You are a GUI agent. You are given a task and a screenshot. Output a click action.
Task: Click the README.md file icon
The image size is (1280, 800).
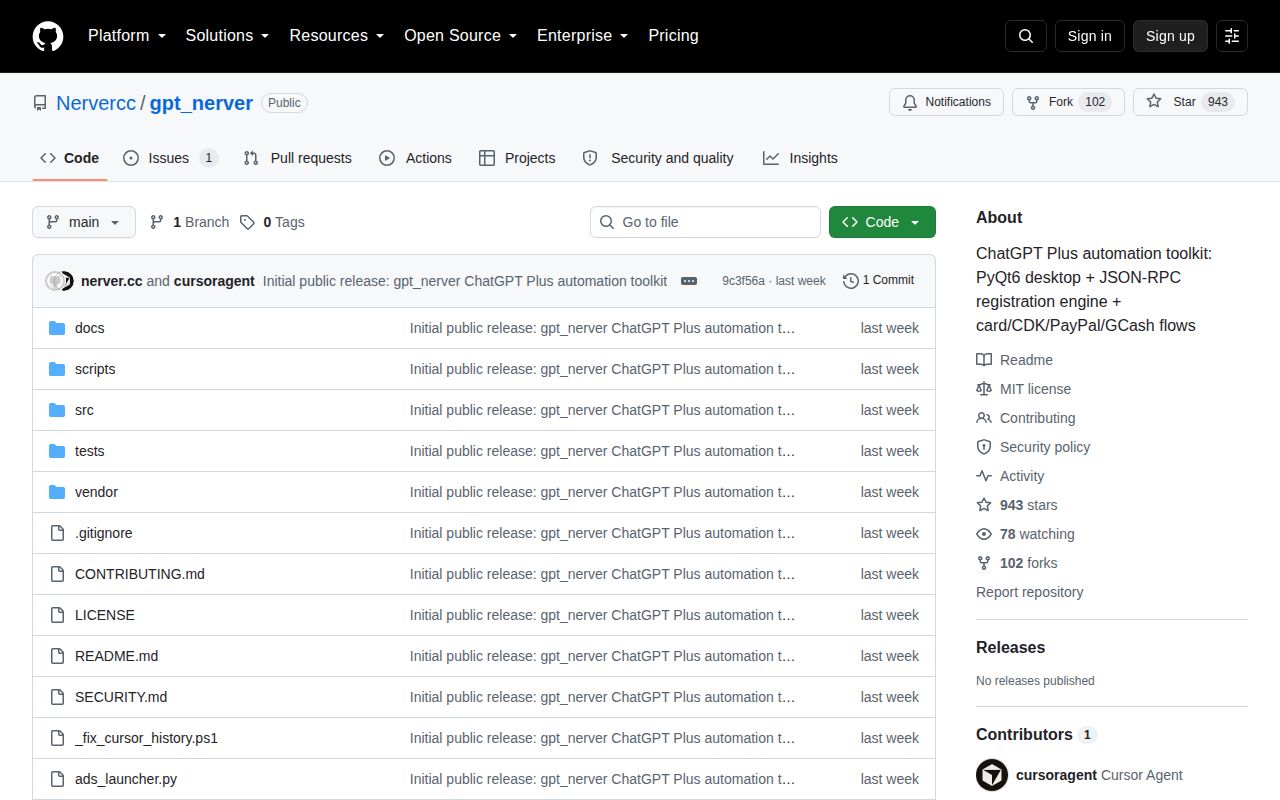(x=57, y=656)
